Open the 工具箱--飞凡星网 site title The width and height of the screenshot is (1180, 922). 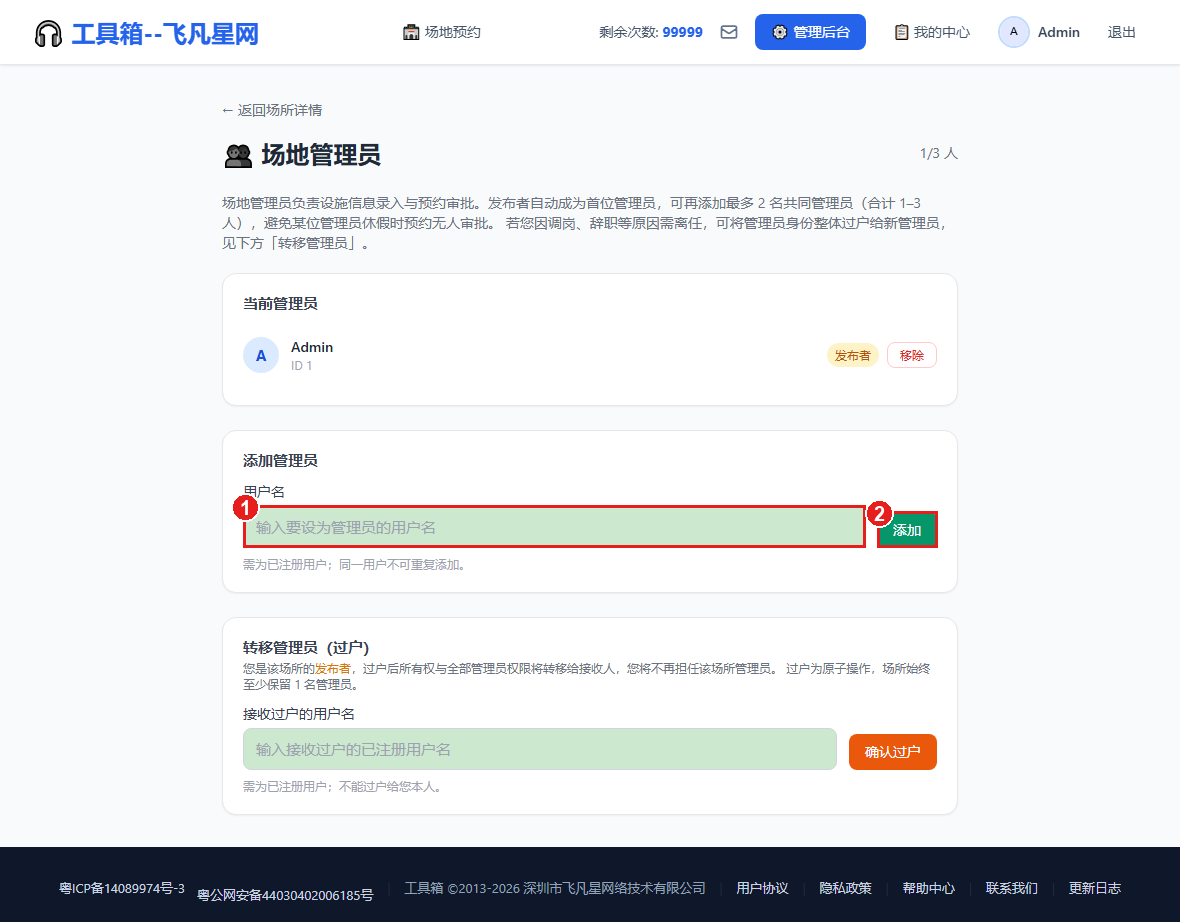165,34
